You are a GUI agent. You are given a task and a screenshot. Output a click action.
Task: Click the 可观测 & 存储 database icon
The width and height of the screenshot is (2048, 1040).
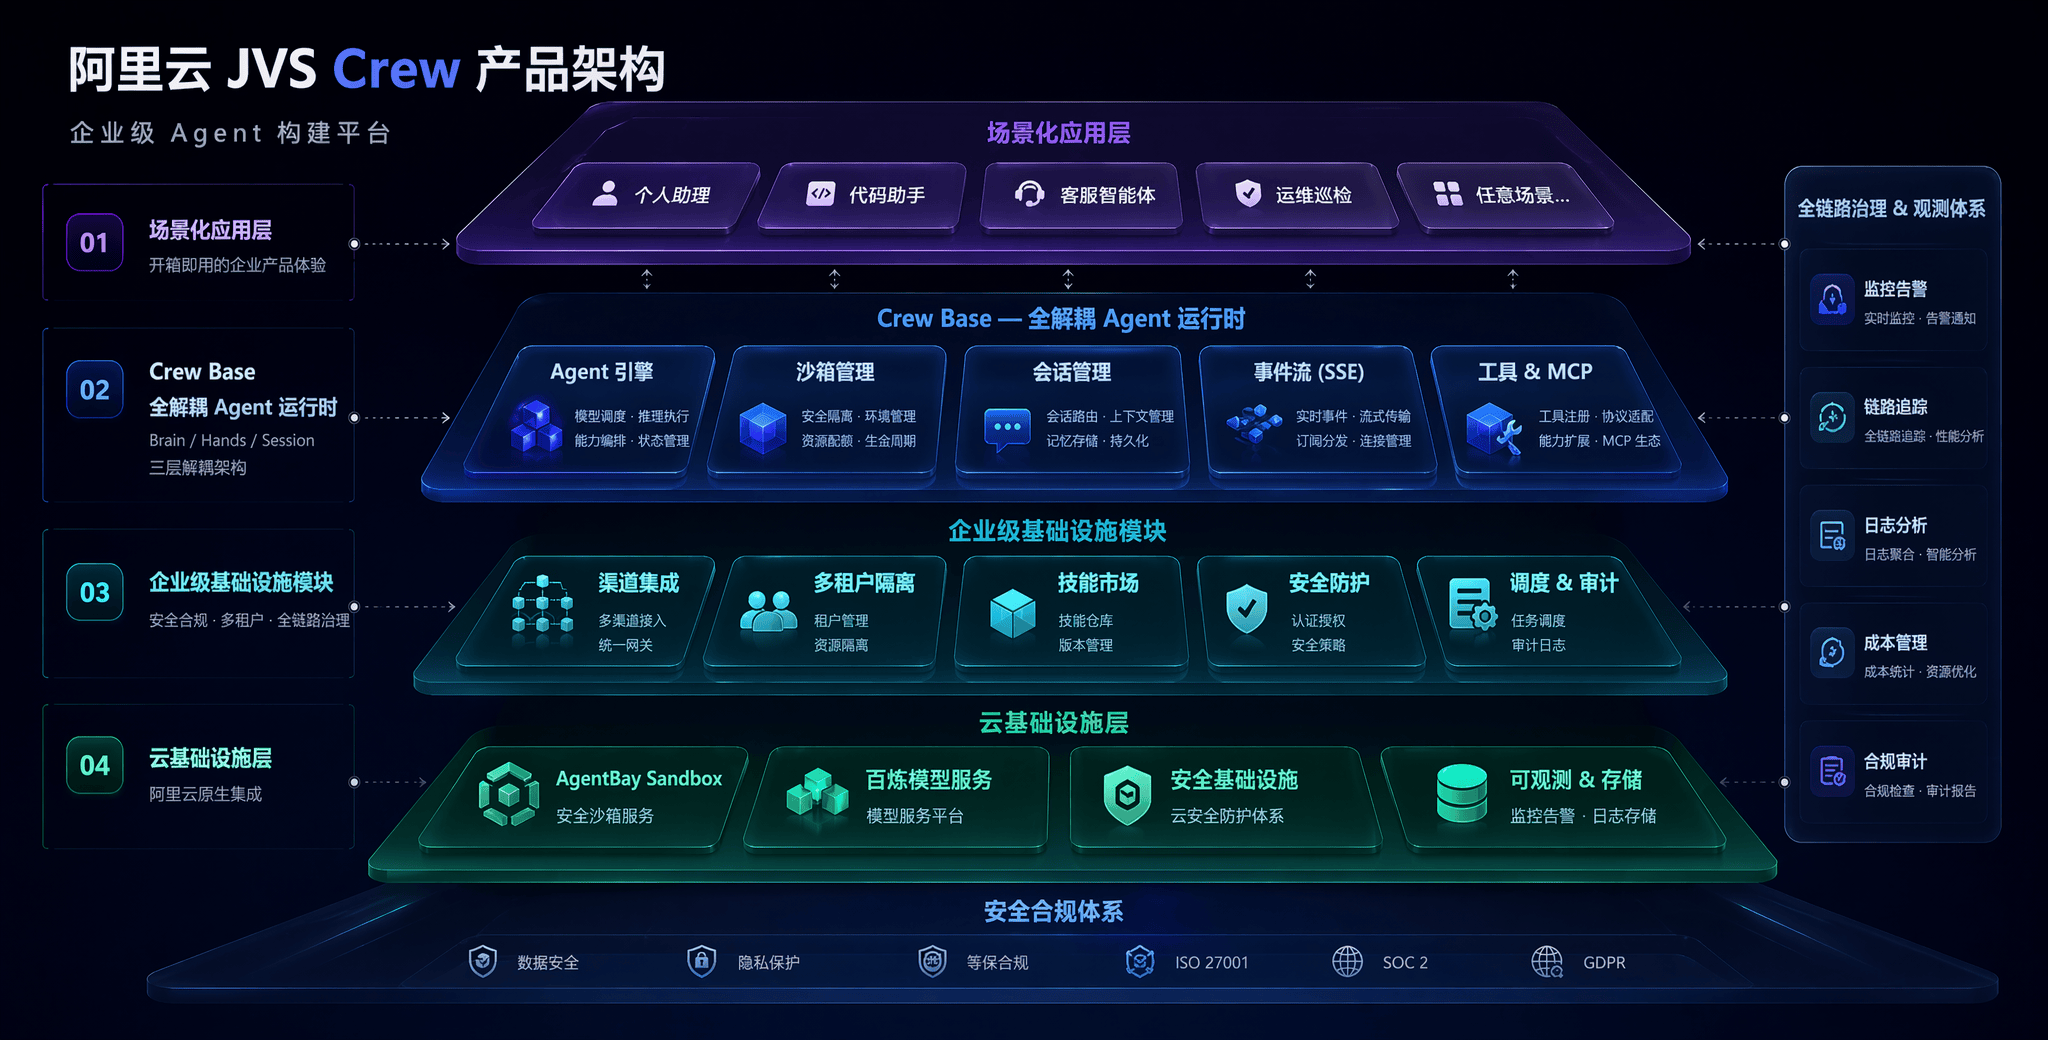[1461, 794]
